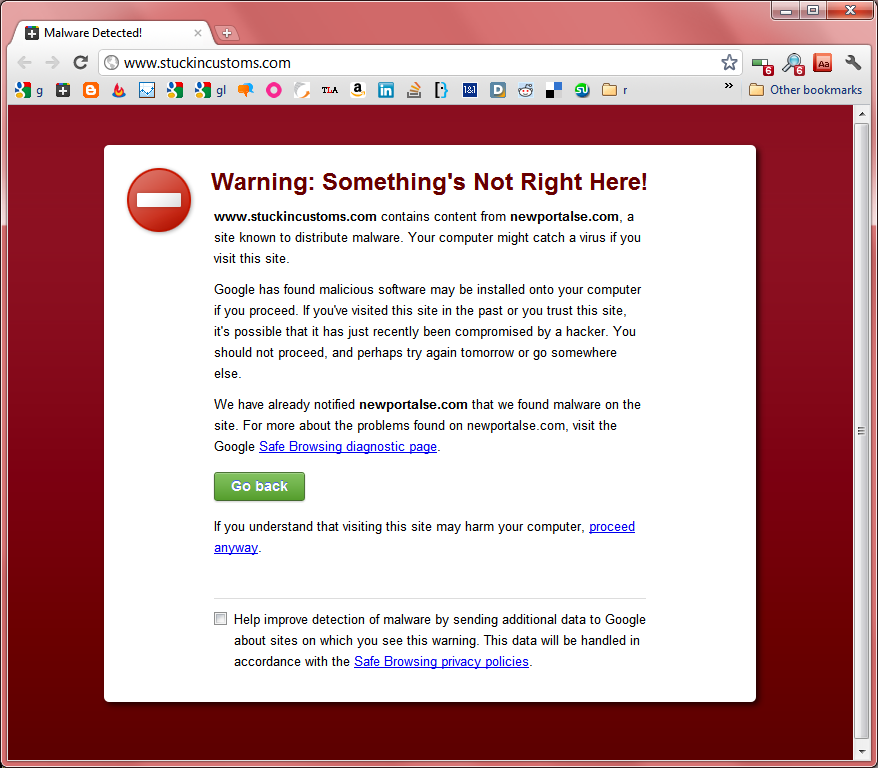The width and height of the screenshot is (878, 768).
Task: Close the Malware Detected! tab
Action: [198, 33]
